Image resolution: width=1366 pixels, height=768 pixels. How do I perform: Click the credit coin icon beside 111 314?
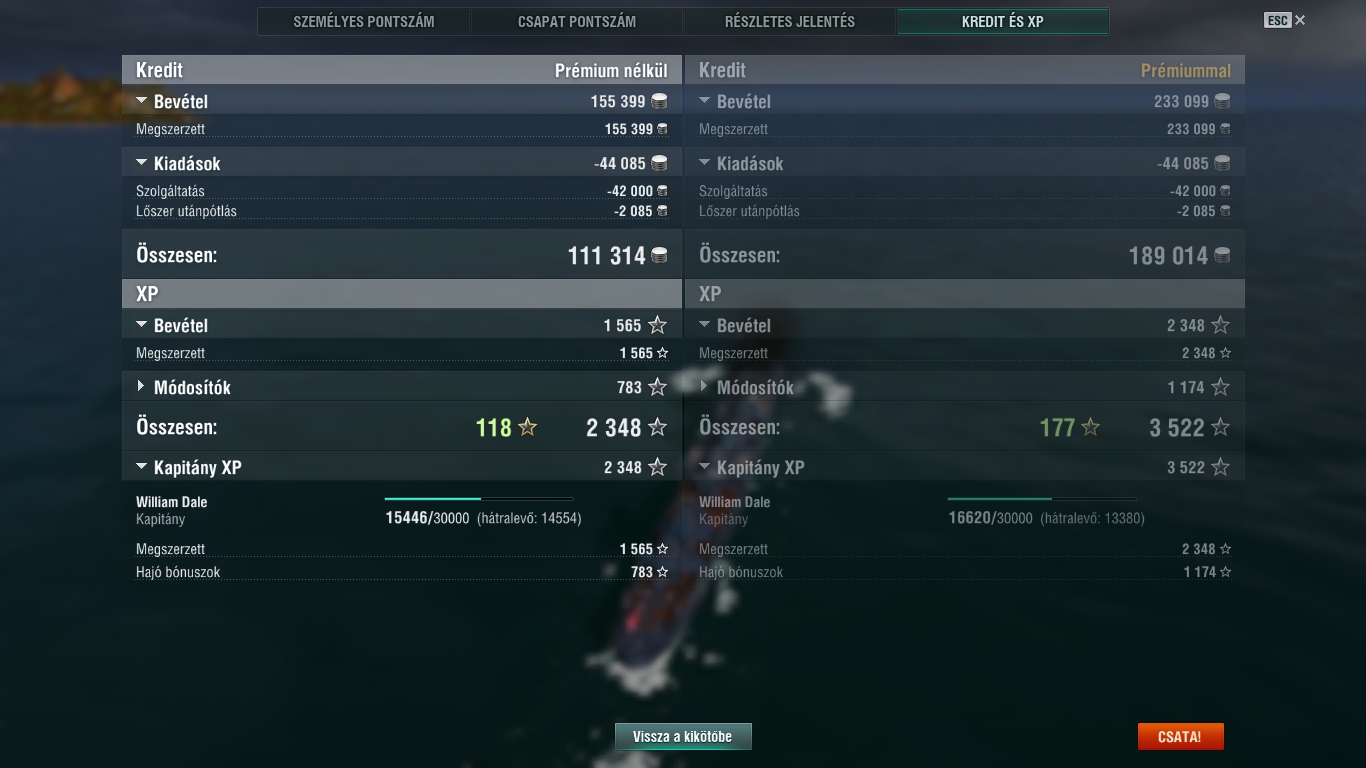pyautogui.click(x=660, y=256)
